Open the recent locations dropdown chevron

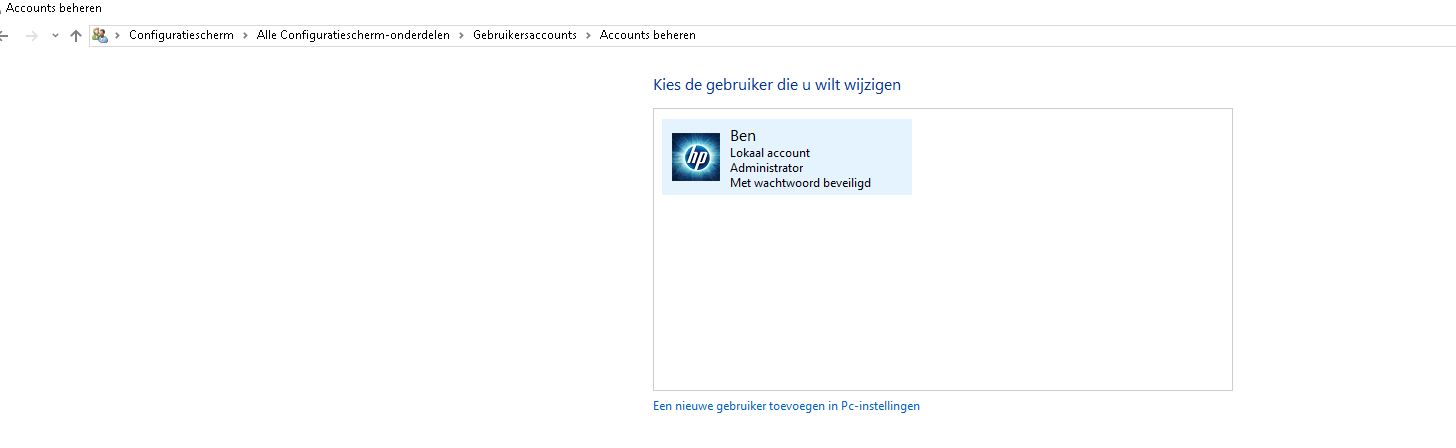click(x=55, y=35)
